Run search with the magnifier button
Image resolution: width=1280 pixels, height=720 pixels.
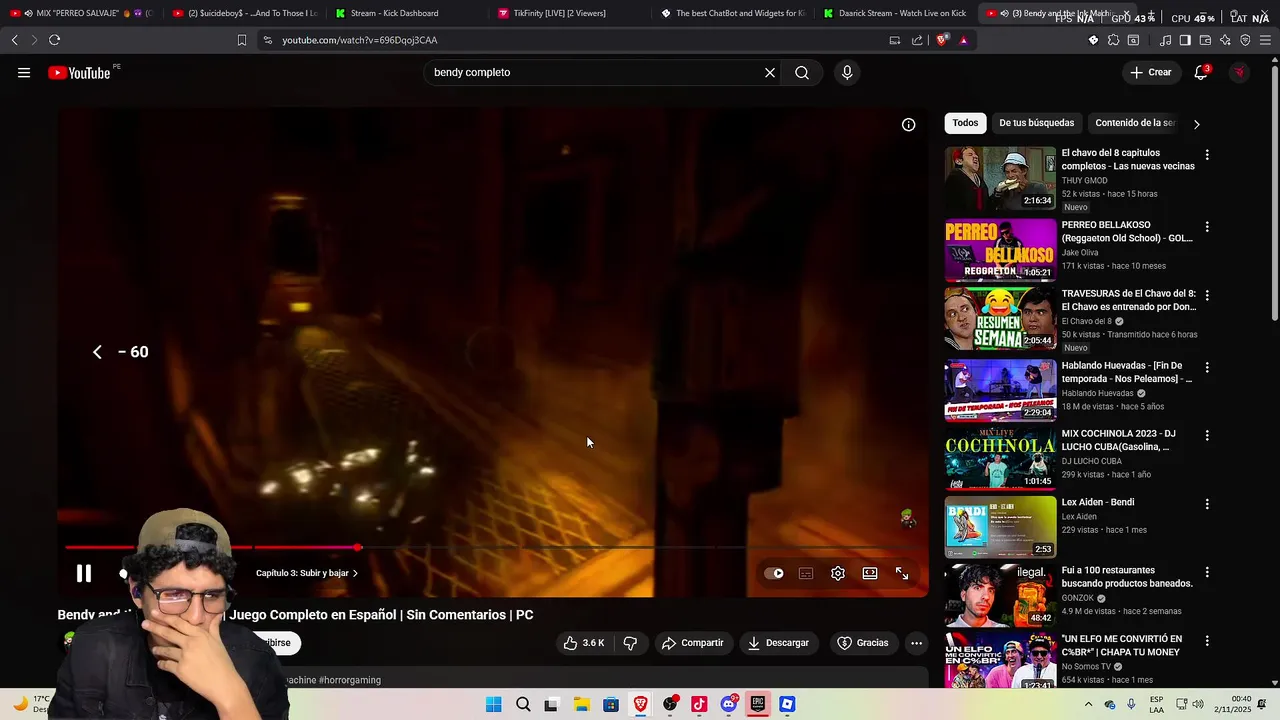coord(802,72)
